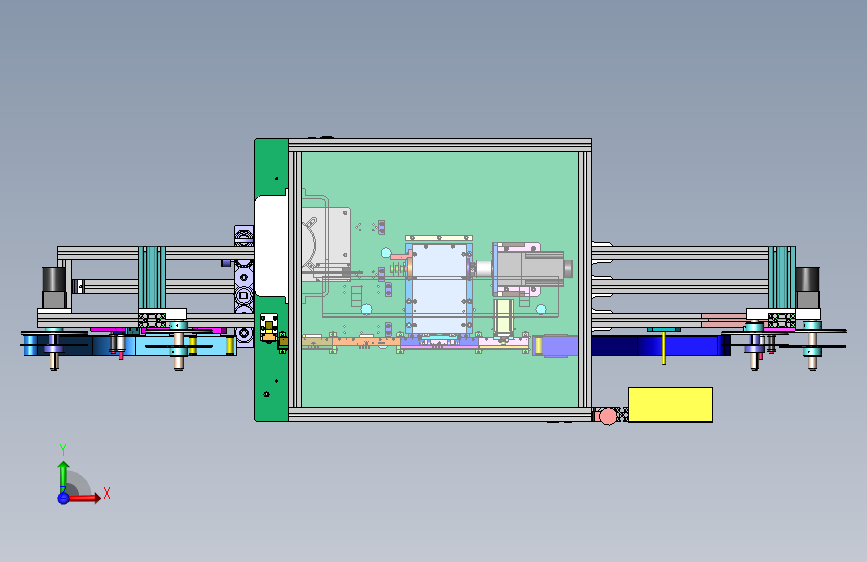Pick the pink round part next to yellow box
Viewport: 867px width, 562px height.
pos(608,416)
